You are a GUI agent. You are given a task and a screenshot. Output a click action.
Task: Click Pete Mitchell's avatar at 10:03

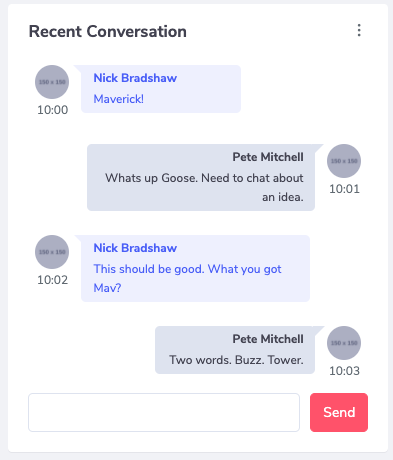pos(344,343)
